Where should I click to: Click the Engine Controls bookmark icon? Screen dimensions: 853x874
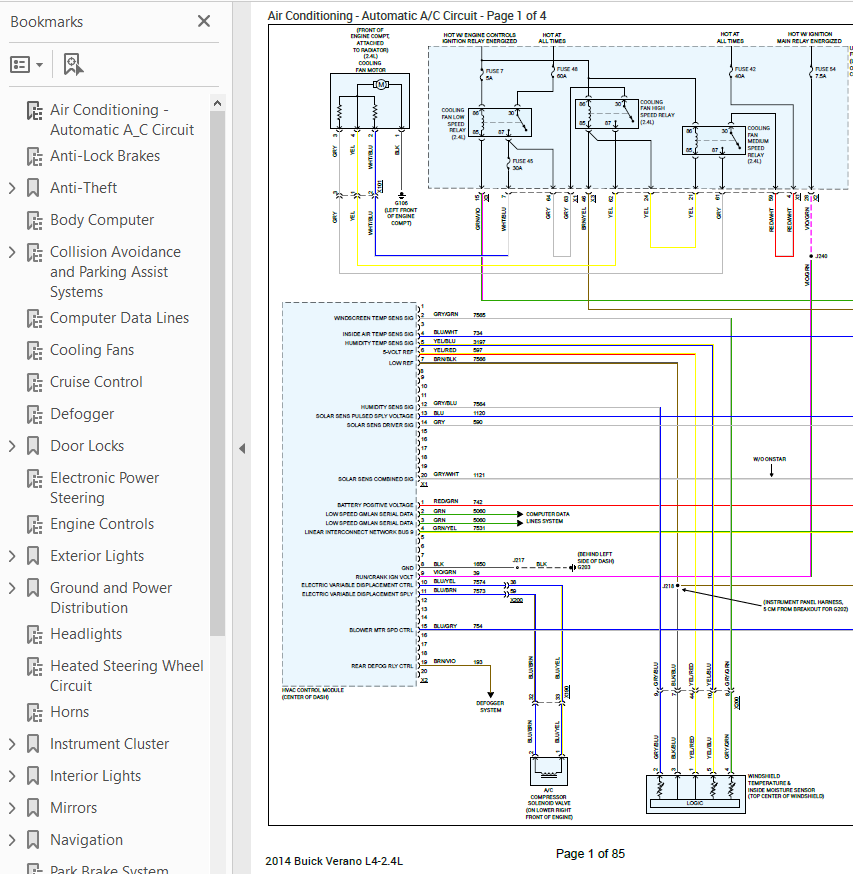pos(35,525)
